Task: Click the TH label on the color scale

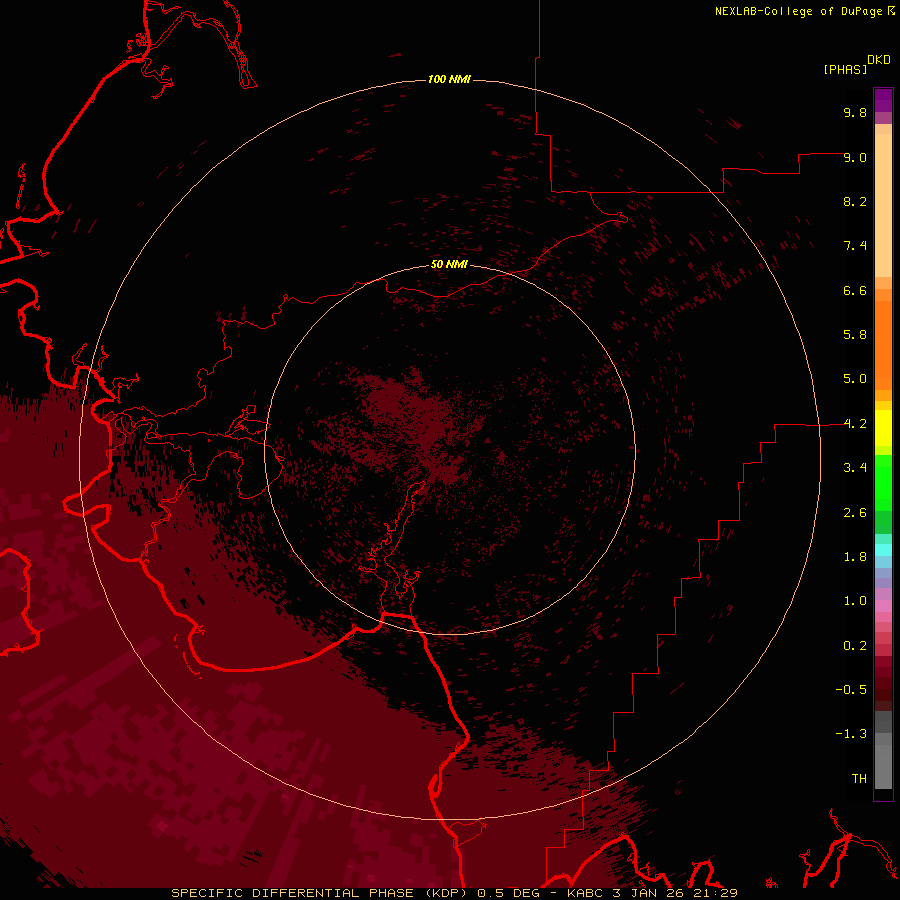Action: [x=859, y=779]
